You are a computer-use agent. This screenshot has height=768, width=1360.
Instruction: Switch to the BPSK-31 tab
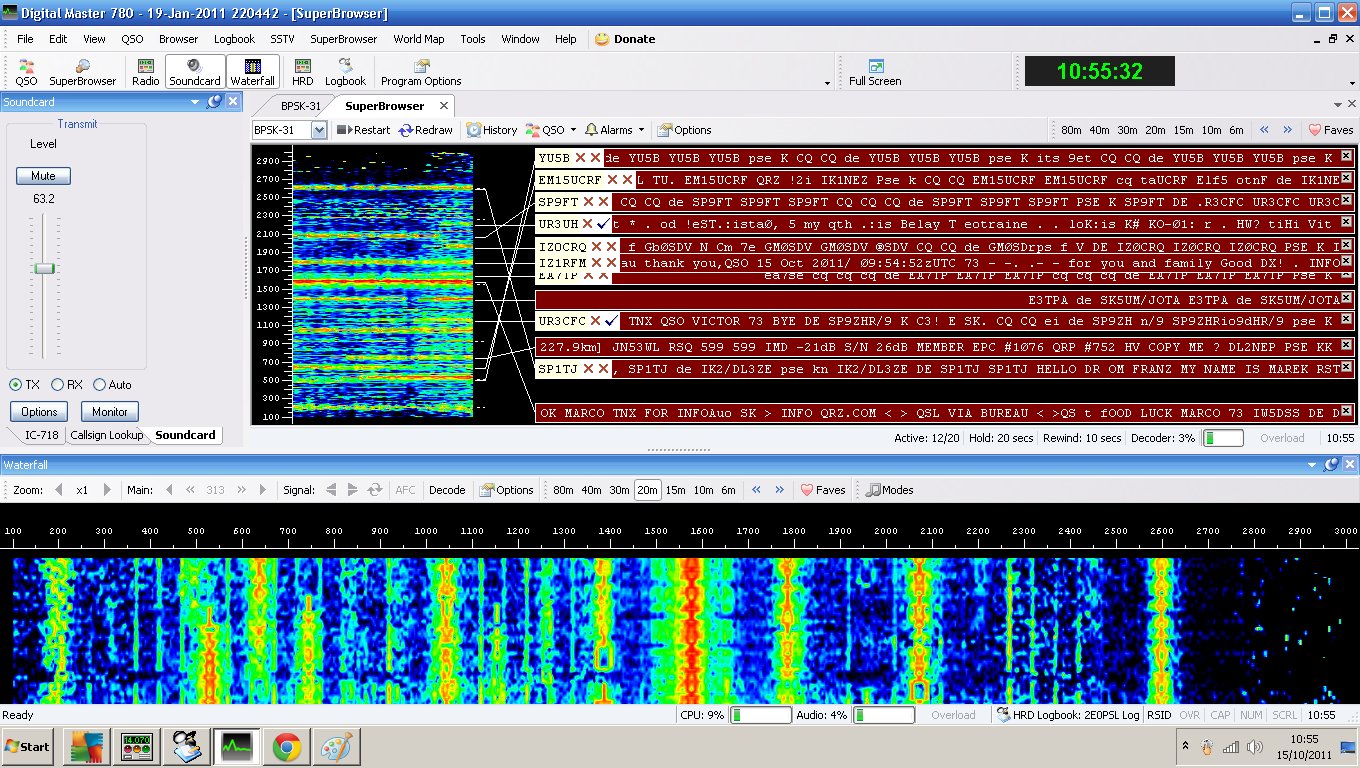(300, 105)
